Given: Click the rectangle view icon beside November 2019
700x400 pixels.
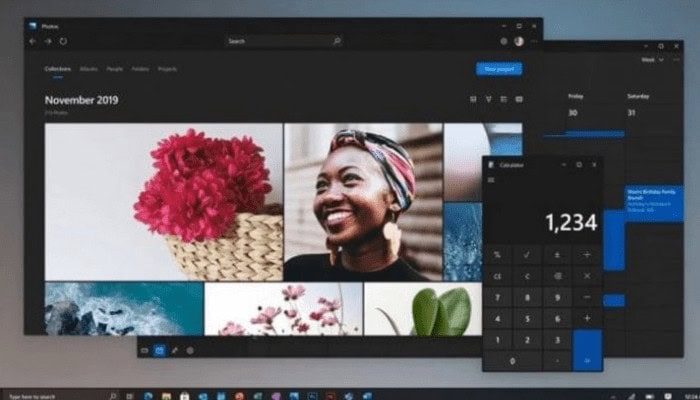Looking at the screenshot, I should (519, 99).
